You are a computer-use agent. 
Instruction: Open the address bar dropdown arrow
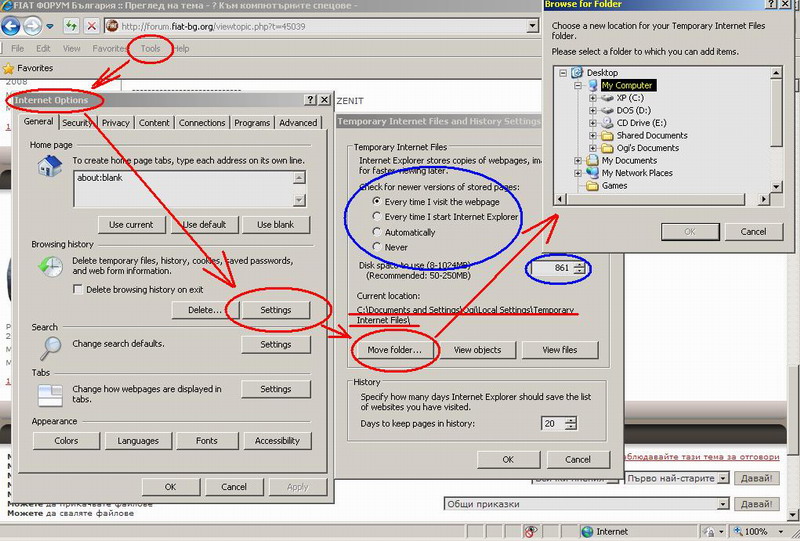(x=533, y=26)
